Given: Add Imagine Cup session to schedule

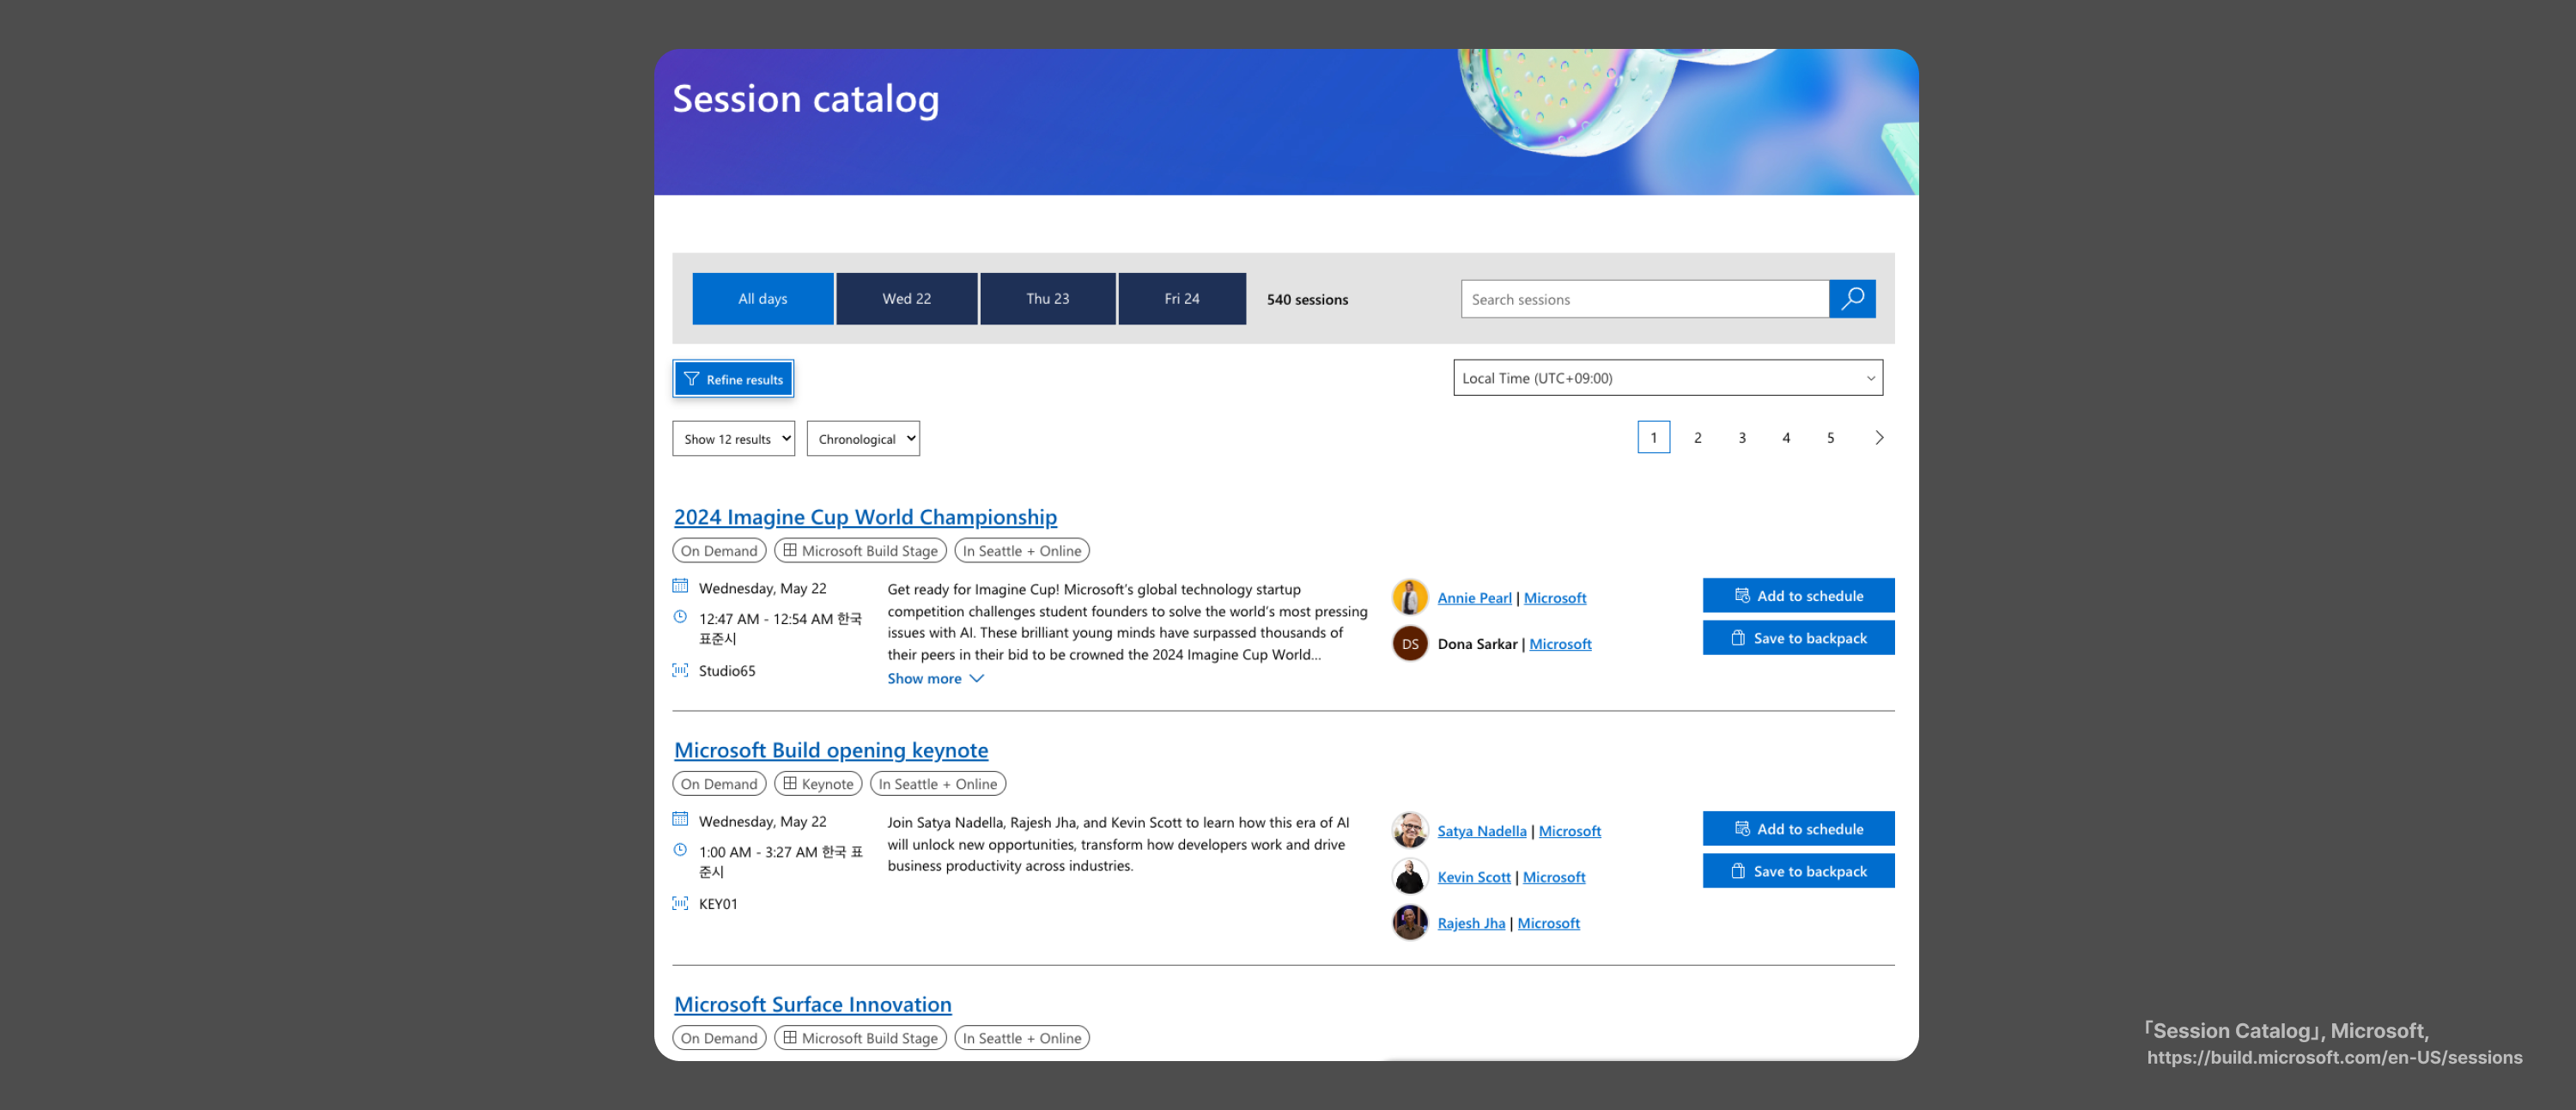Looking at the screenshot, I should tap(1797, 595).
